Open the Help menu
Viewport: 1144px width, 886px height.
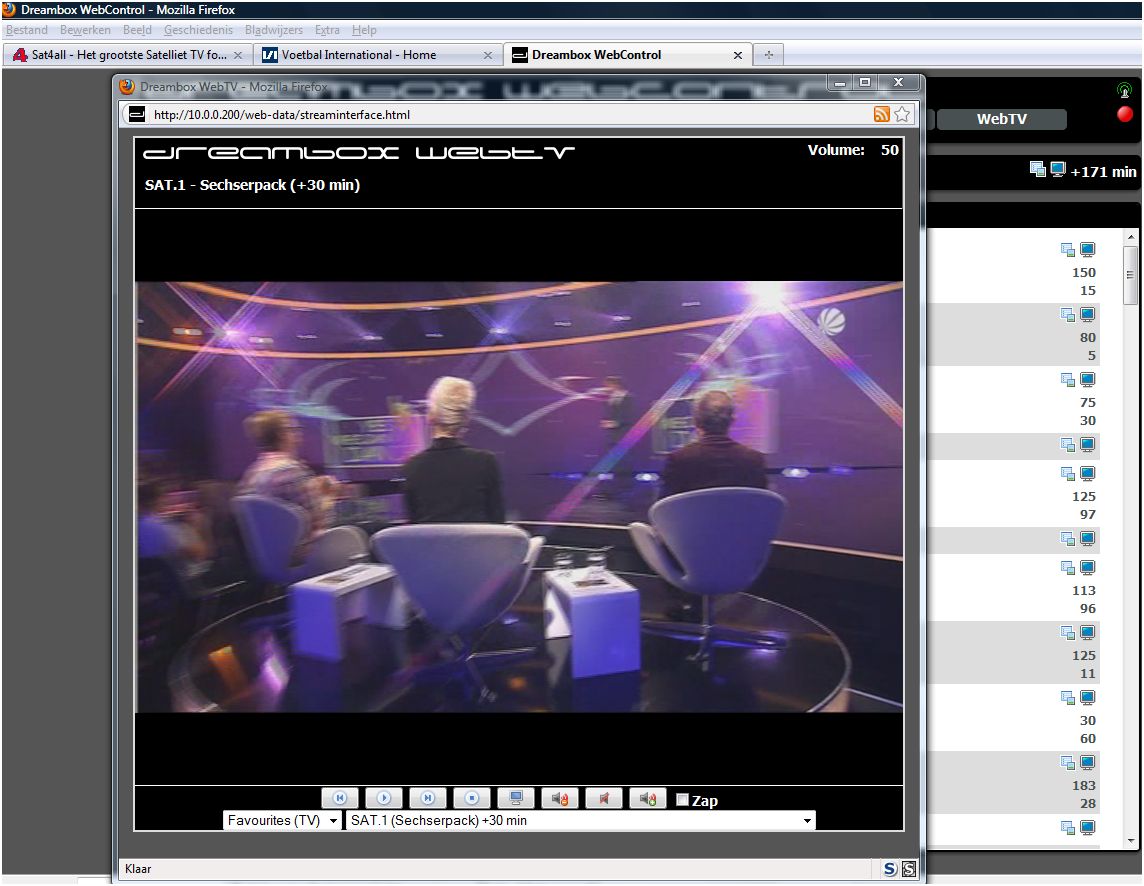(364, 30)
